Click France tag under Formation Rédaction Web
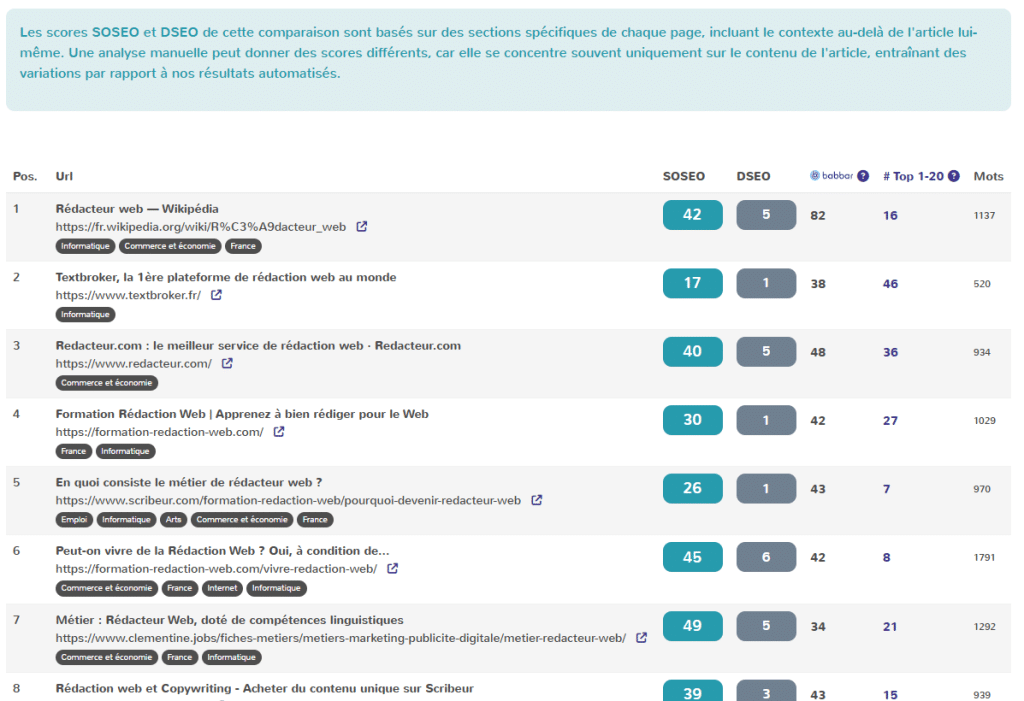 (x=73, y=451)
